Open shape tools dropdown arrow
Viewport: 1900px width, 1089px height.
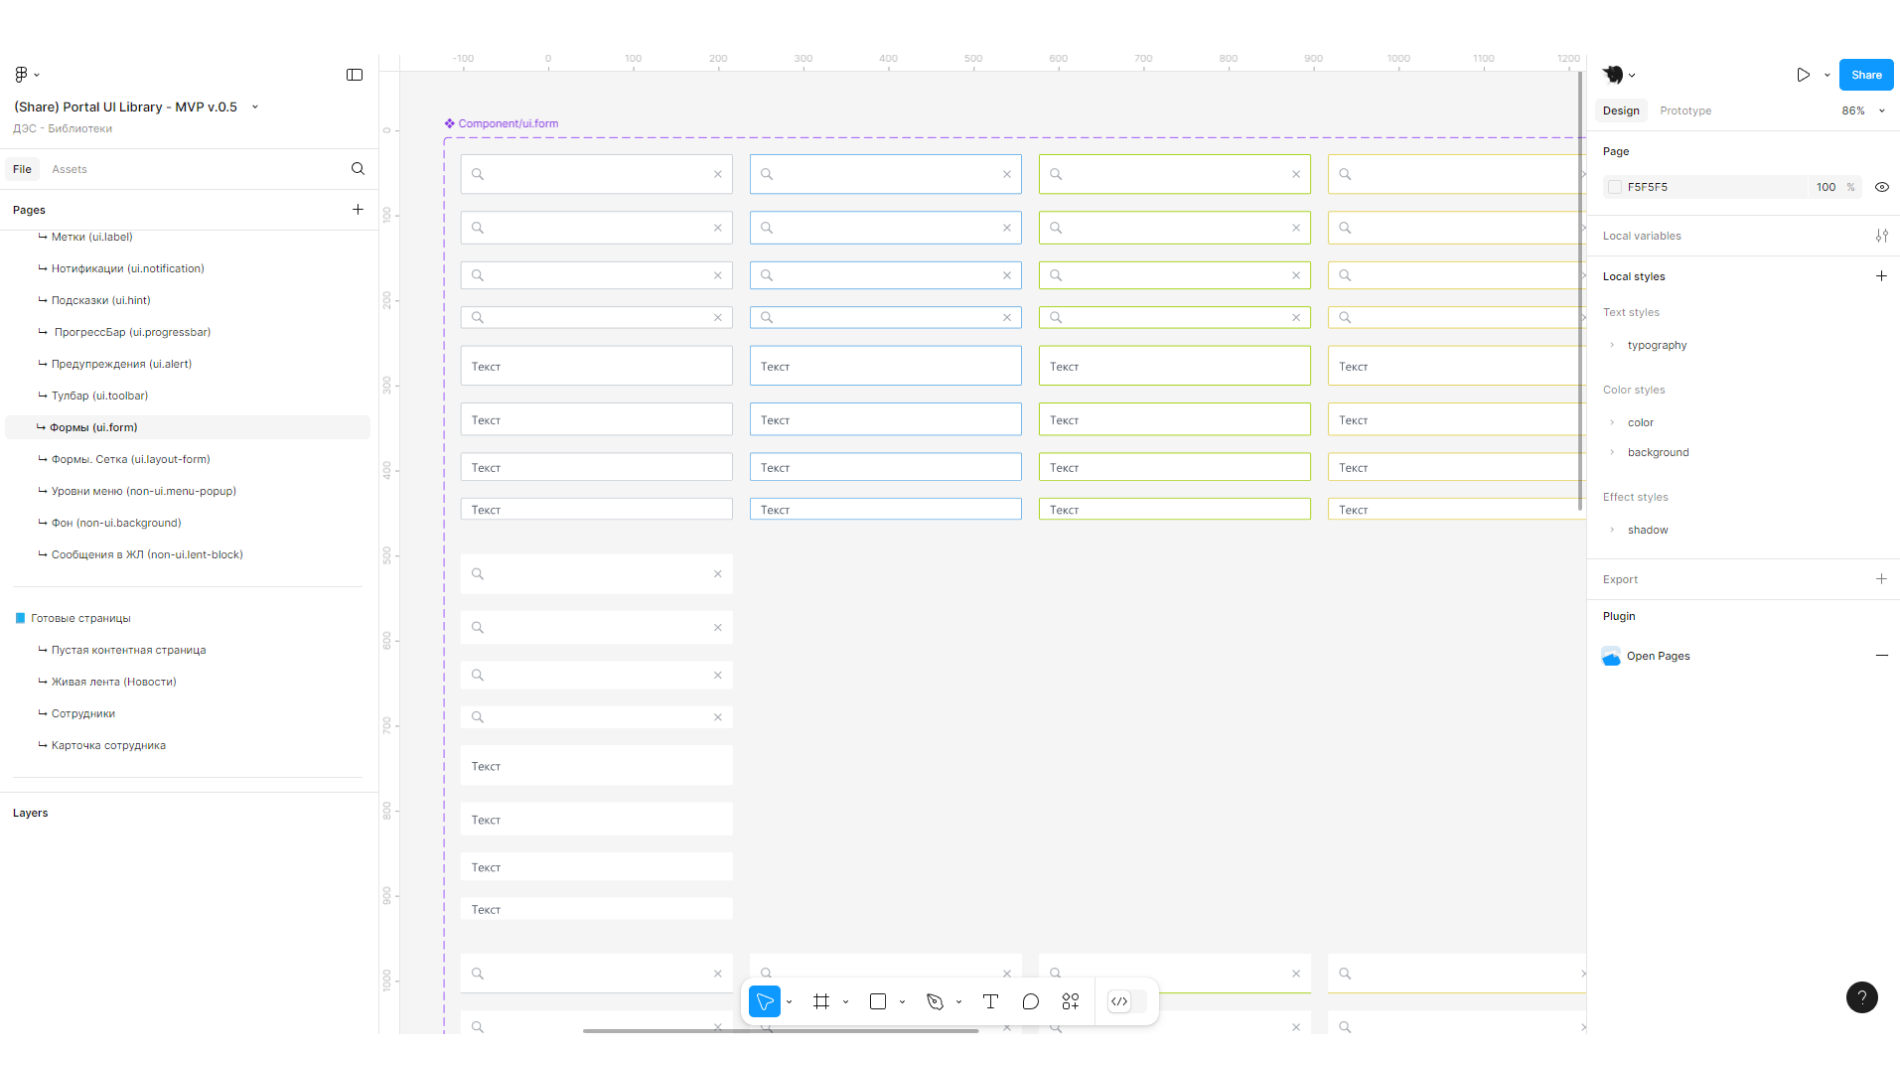point(902,1002)
